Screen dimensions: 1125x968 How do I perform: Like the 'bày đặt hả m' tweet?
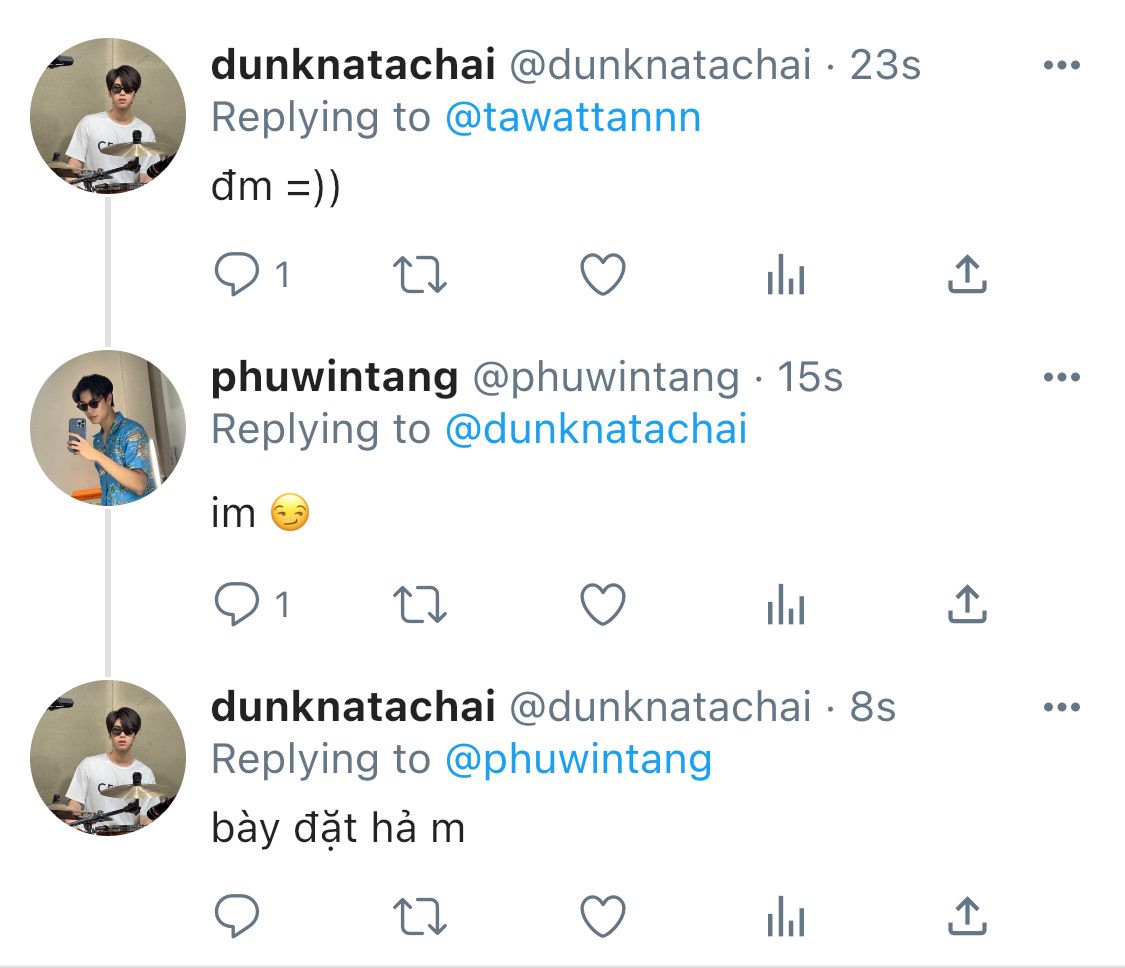coord(603,916)
